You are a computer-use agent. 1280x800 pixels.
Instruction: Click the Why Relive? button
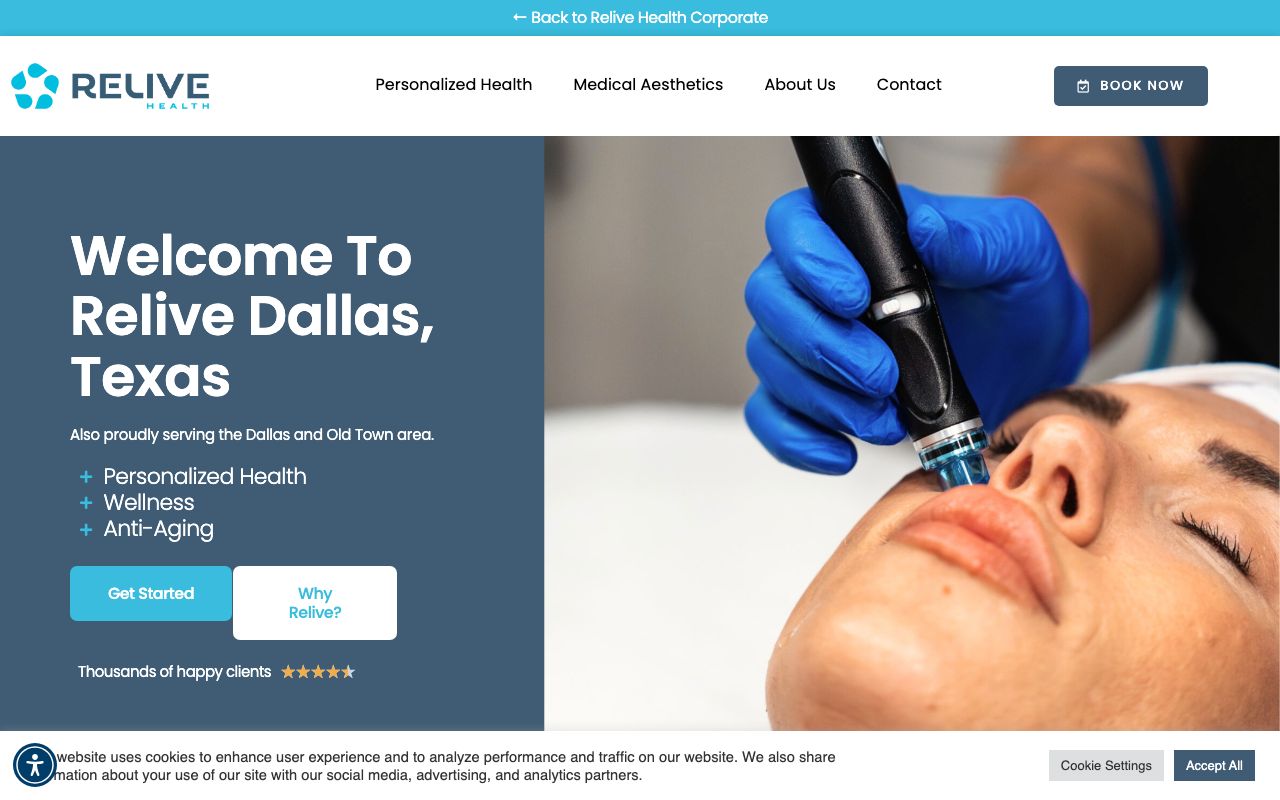[315, 603]
